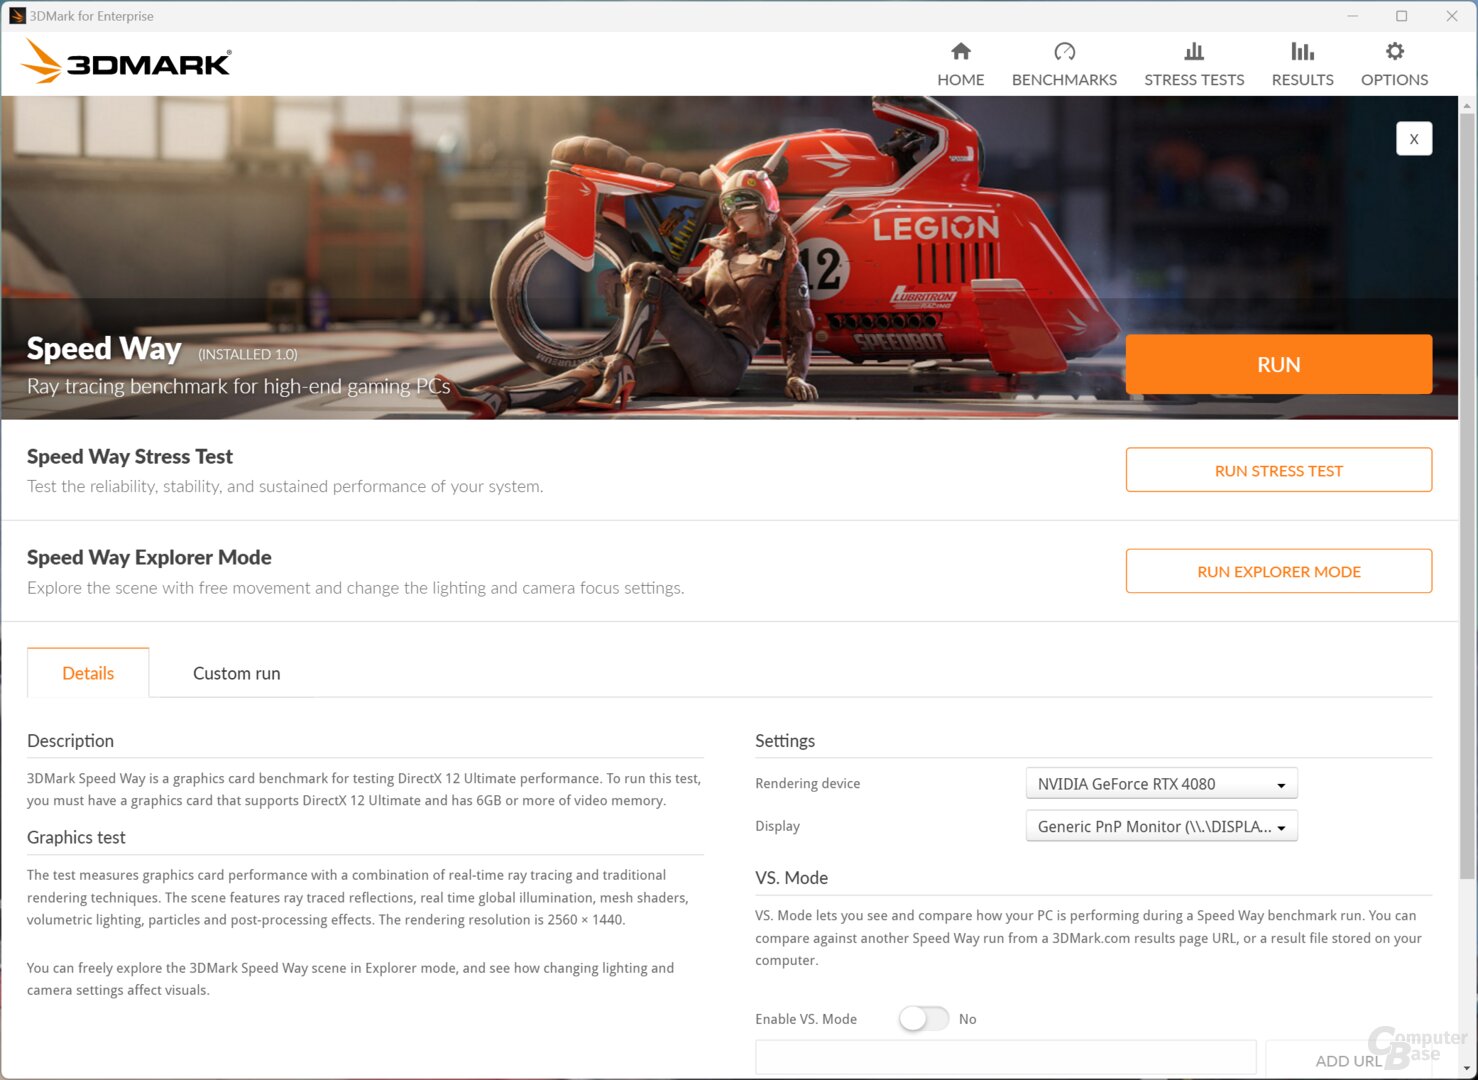This screenshot has height=1080, width=1478.
Task: Open the Options gear icon
Action: [1394, 51]
